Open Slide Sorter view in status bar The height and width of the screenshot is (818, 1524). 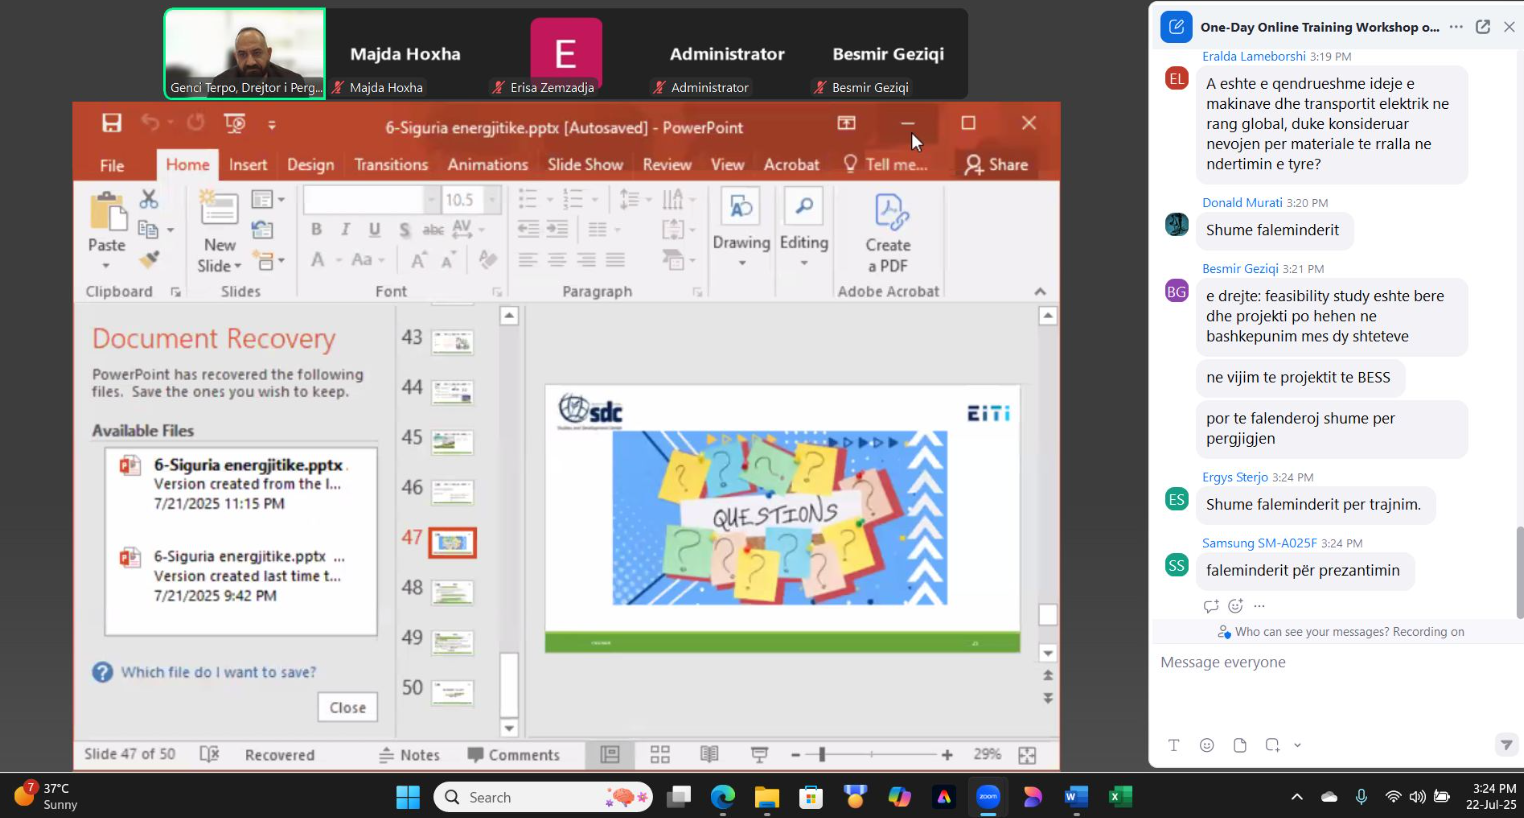[x=660, y=755]
